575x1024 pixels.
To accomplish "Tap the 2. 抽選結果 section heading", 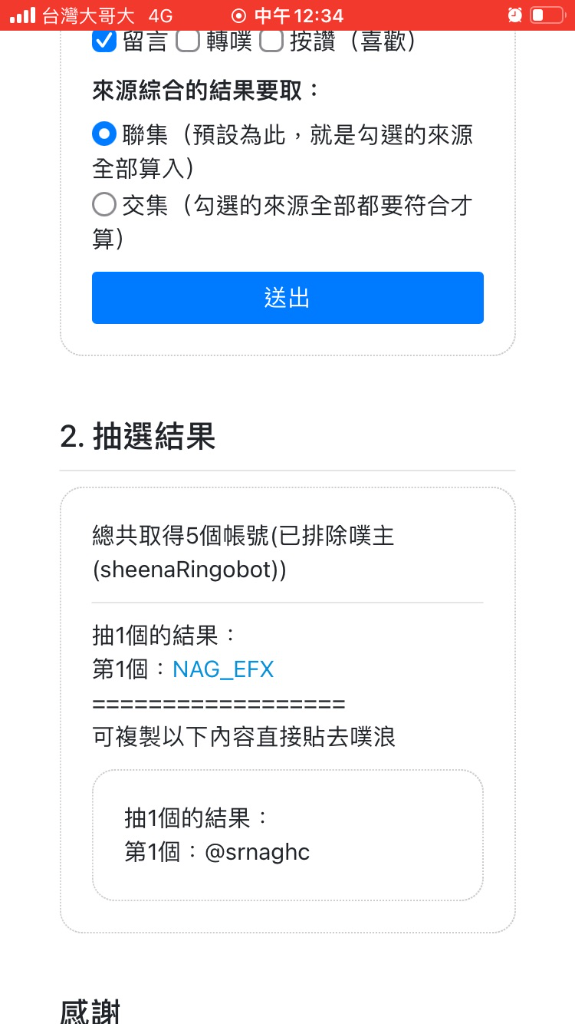I will tap(138, 438).
